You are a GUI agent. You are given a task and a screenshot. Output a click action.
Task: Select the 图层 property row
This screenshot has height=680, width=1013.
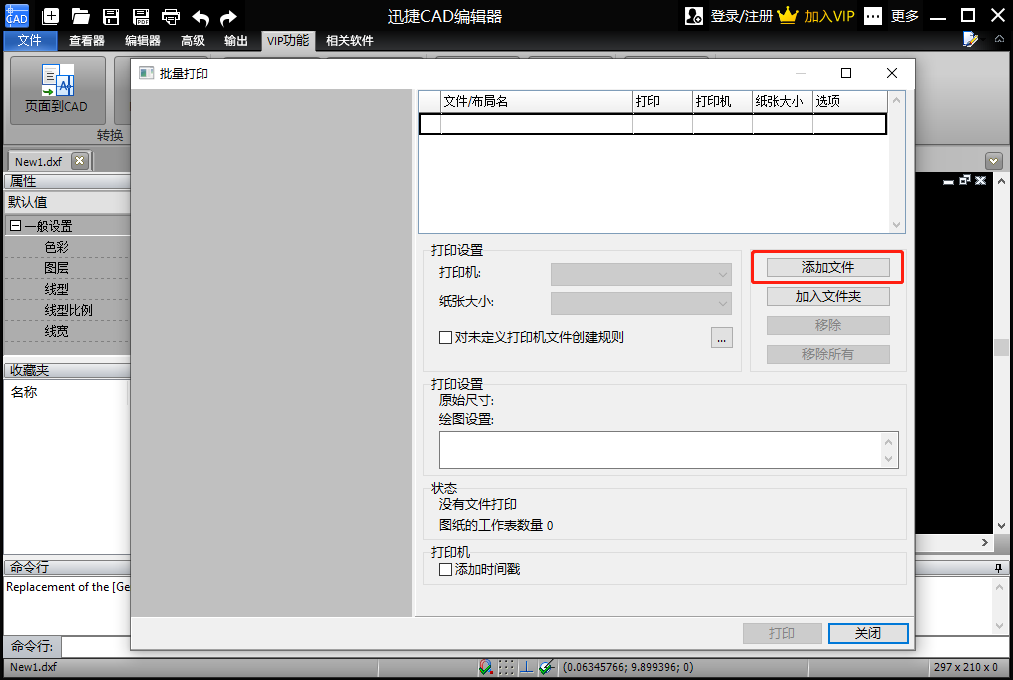click(x=68, y=268)
